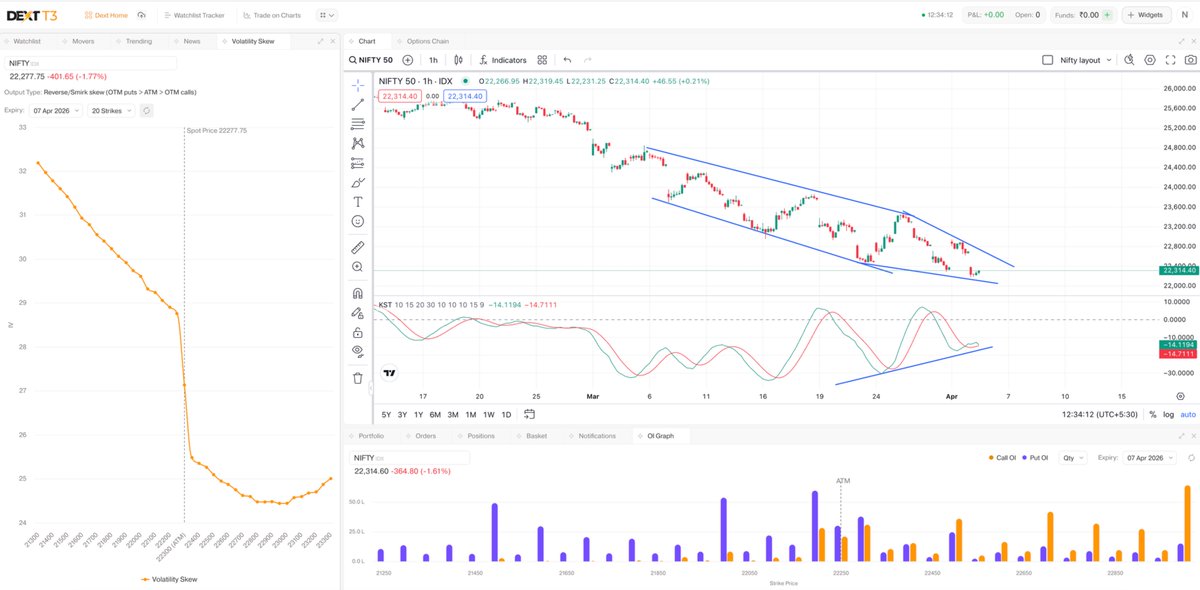The image size is (1200, 590).
Task: Open the Indicators dialog
Action: 503,60
